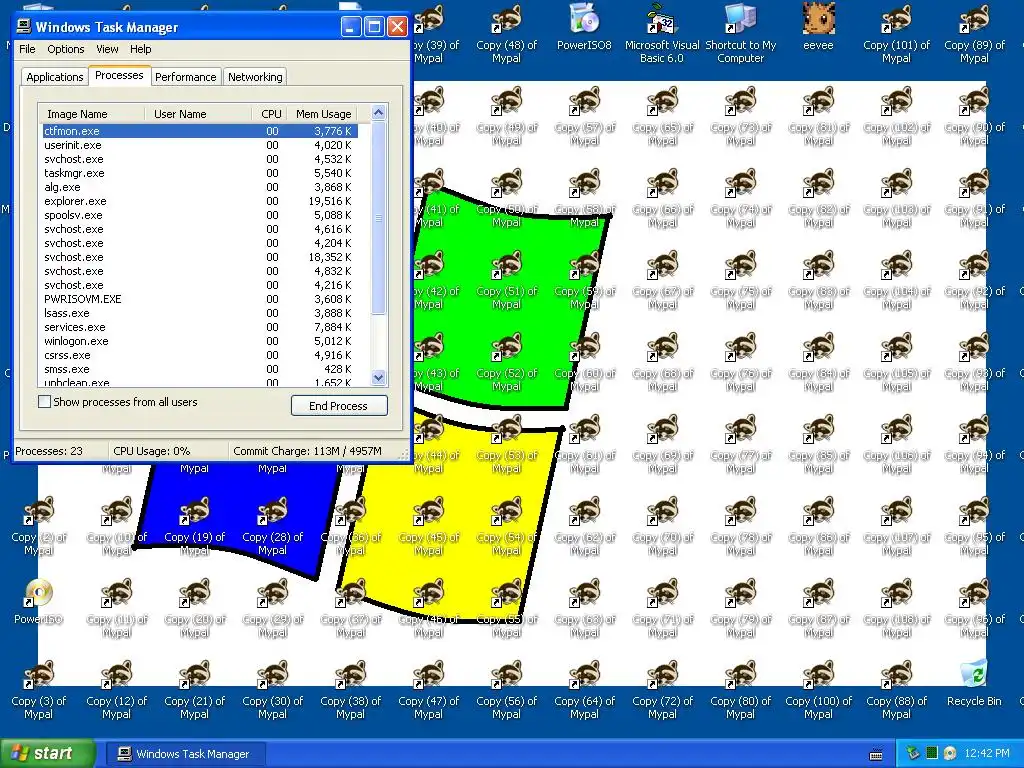Sort by the User Name column header
Viewport: 1024px width, 768px height.
click(x=198, y=114)
